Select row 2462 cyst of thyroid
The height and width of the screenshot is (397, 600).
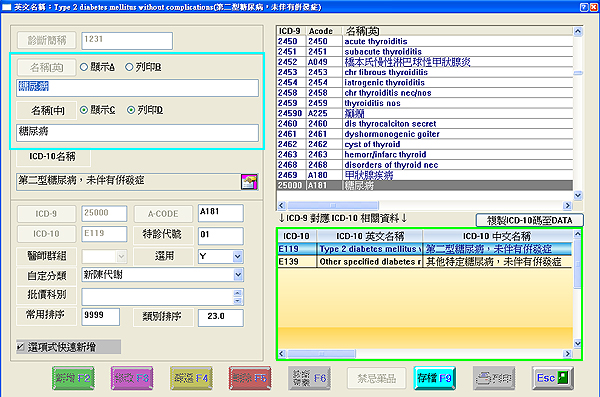tap(425, 144)
